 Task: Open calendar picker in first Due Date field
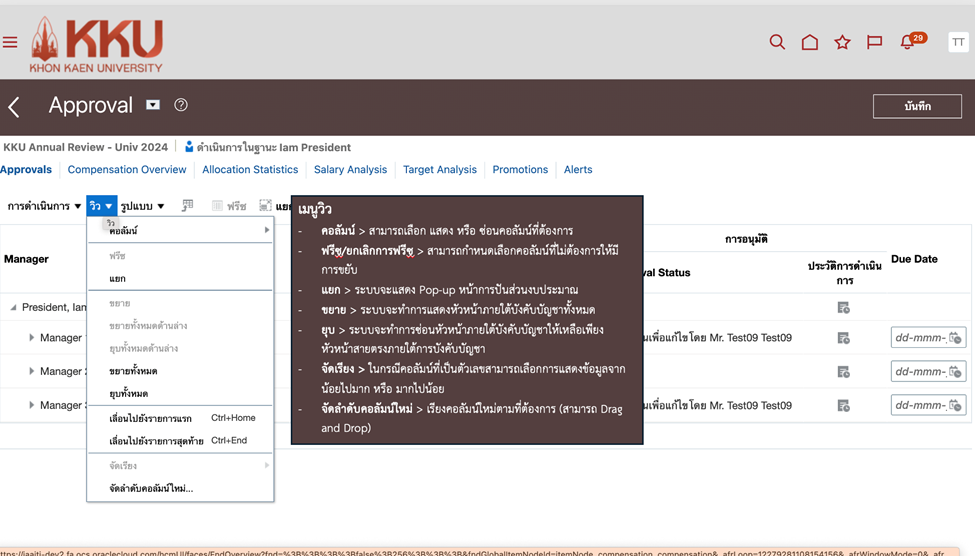(x=955, y=338)
